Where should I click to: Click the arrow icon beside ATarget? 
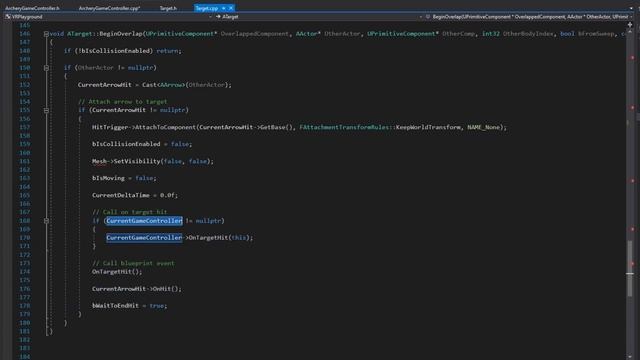(218, 17)
